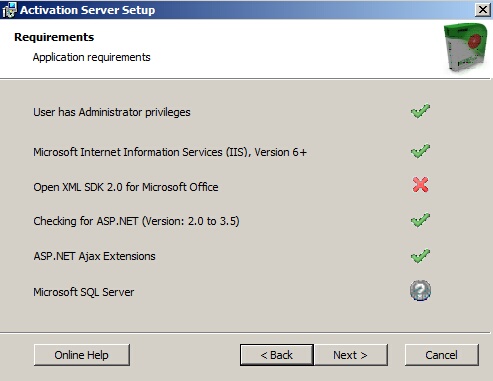493x381 pixels.
Task: Click the question mark icon beside Microsoft SQL Server
Action: pyautogui.click(x=420, y=290)
